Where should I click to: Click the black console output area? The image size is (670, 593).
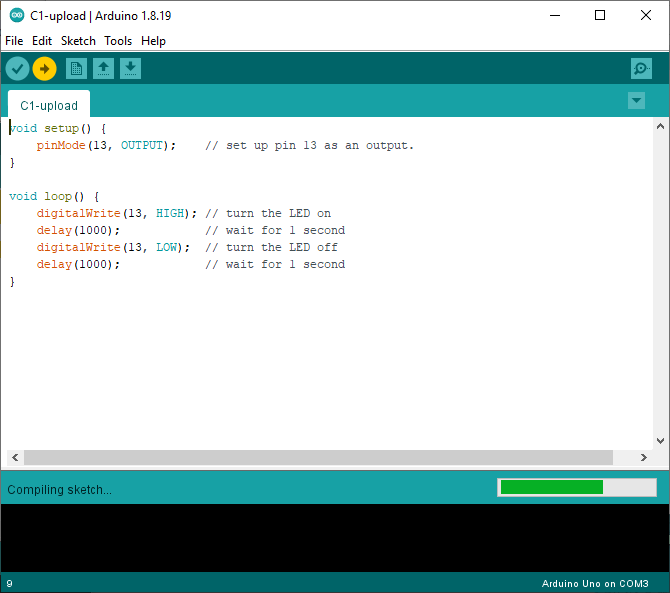(335, 538)
